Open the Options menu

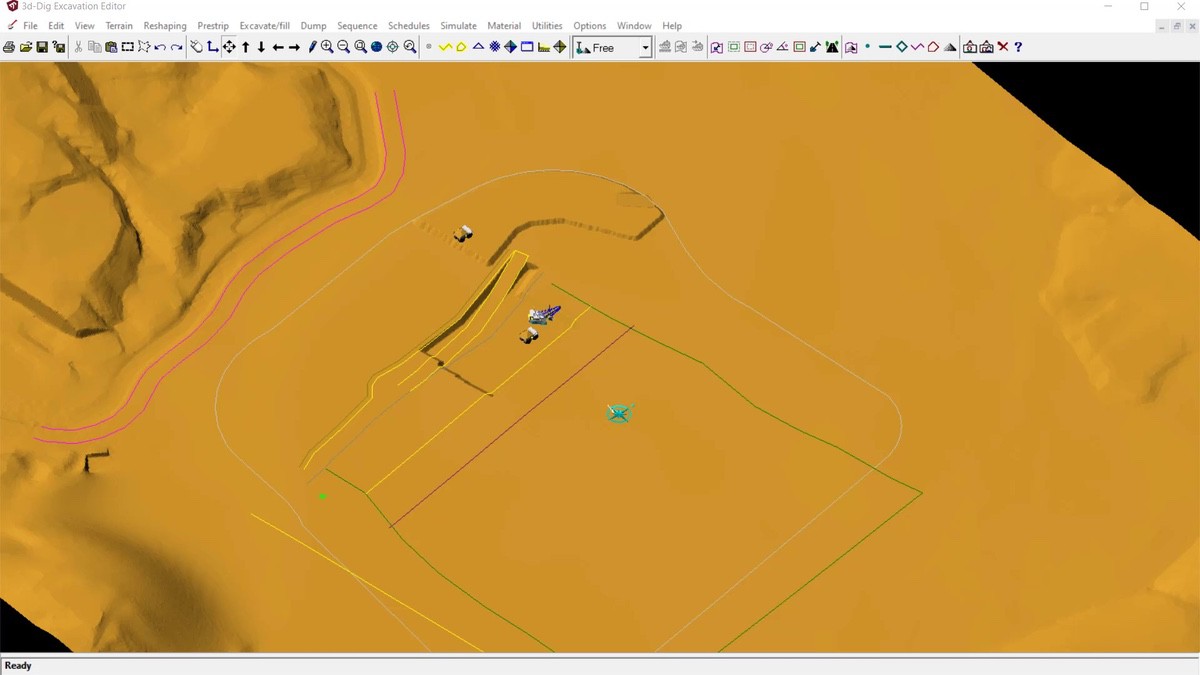point(590,26)
